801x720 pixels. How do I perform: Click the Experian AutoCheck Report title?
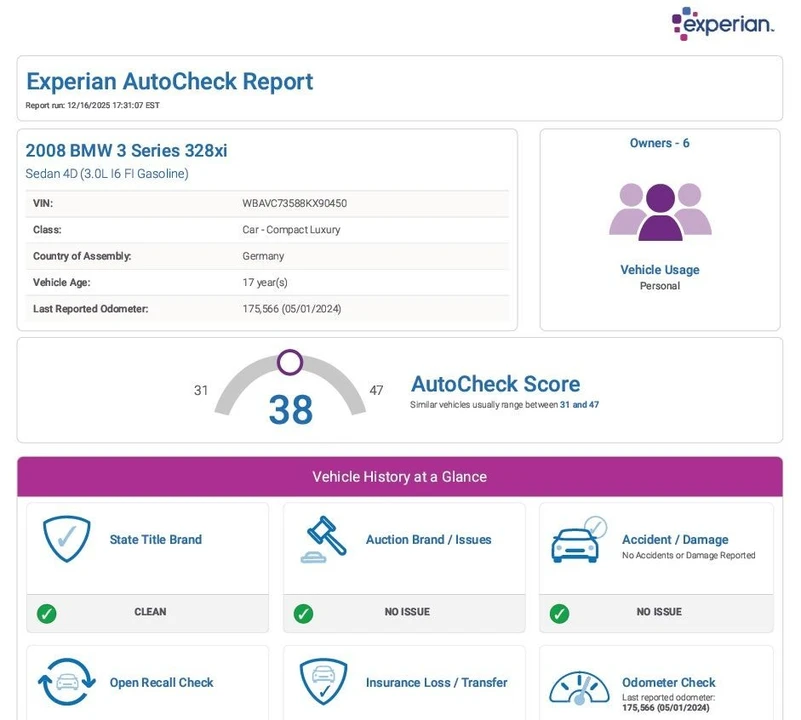[x=170, y=82]
